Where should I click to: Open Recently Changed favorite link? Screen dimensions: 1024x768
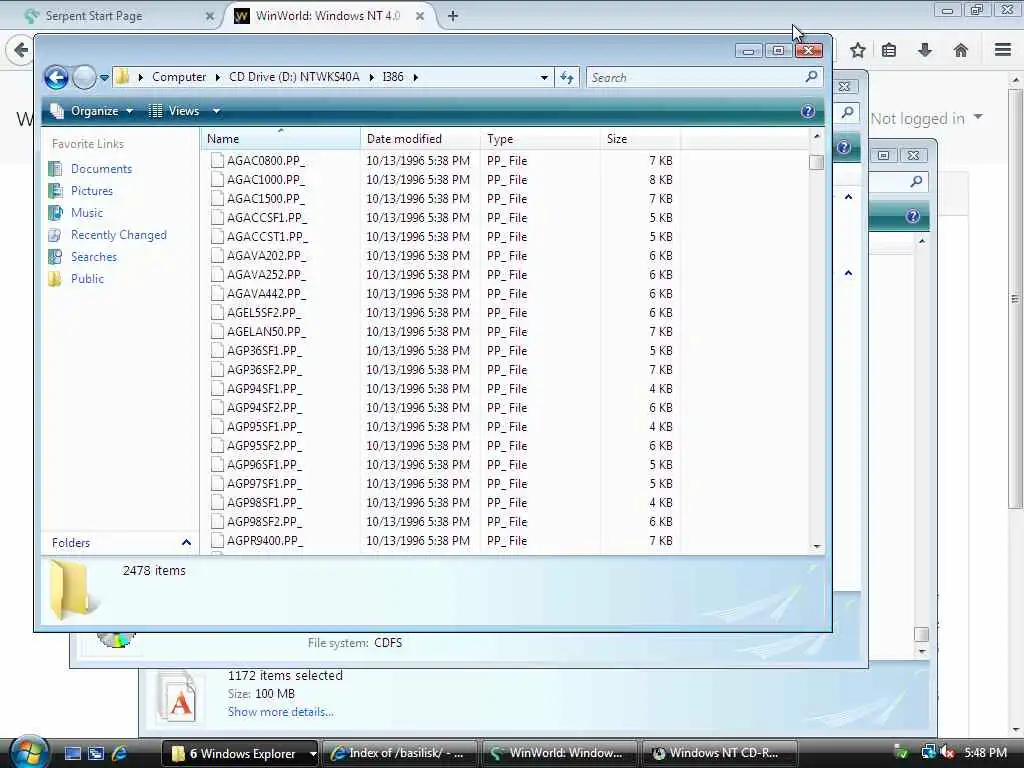(119, 234)
